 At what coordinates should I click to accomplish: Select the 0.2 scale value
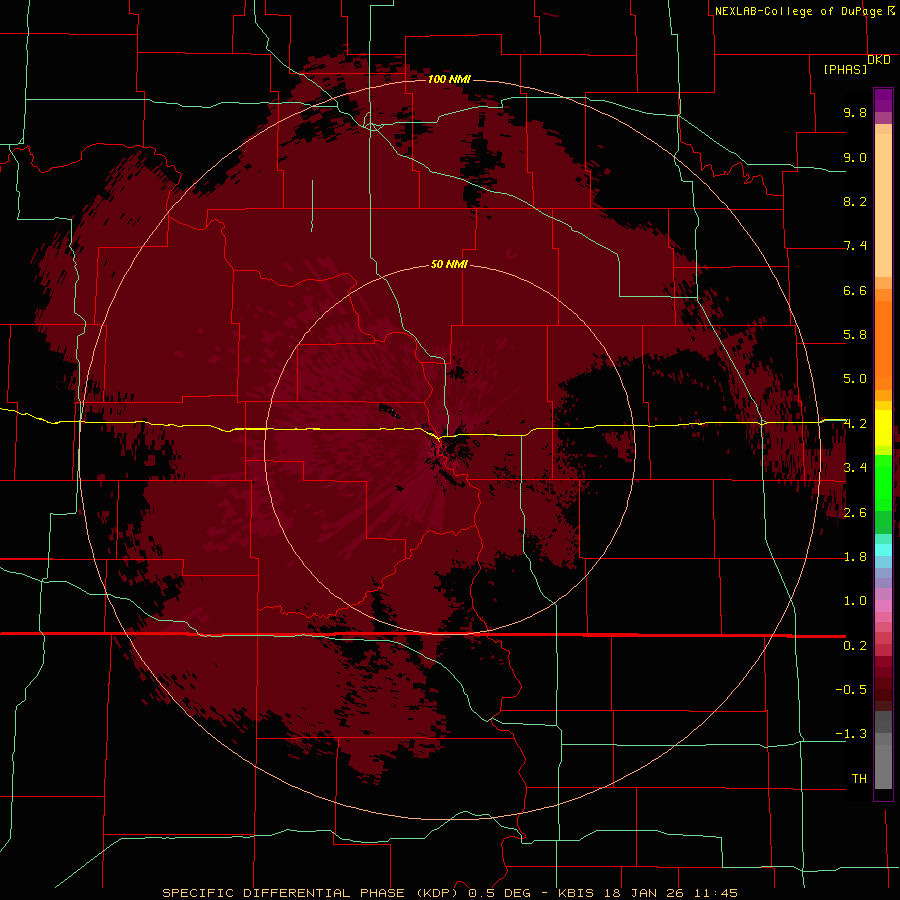[855, 646]
